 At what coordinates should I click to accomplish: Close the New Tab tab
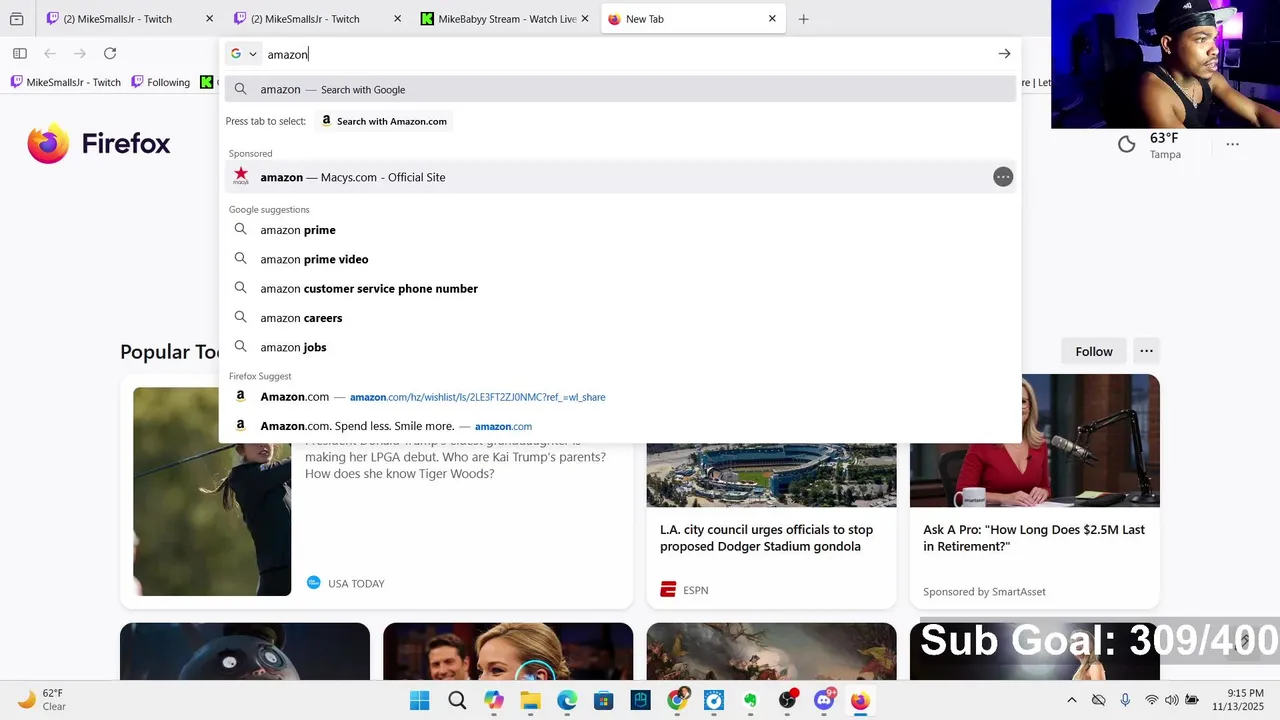point(772,19)
